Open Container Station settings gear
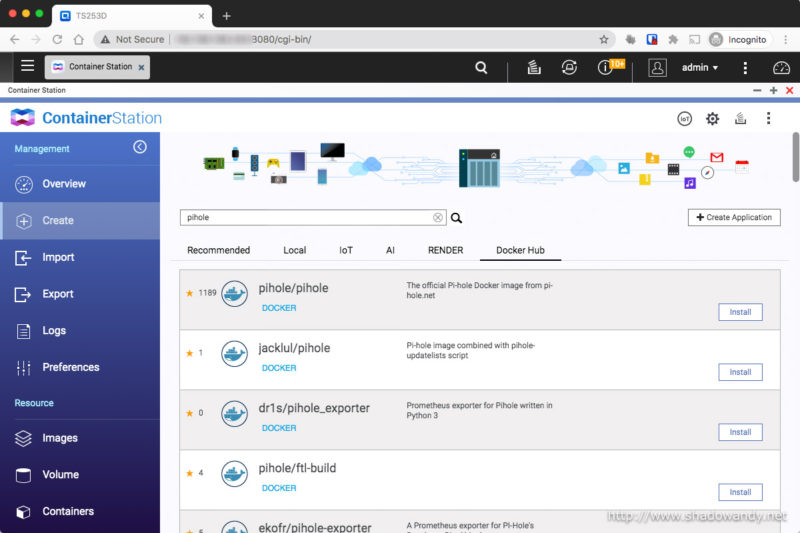The image size is (800, 533). click(x=712, y=118)
